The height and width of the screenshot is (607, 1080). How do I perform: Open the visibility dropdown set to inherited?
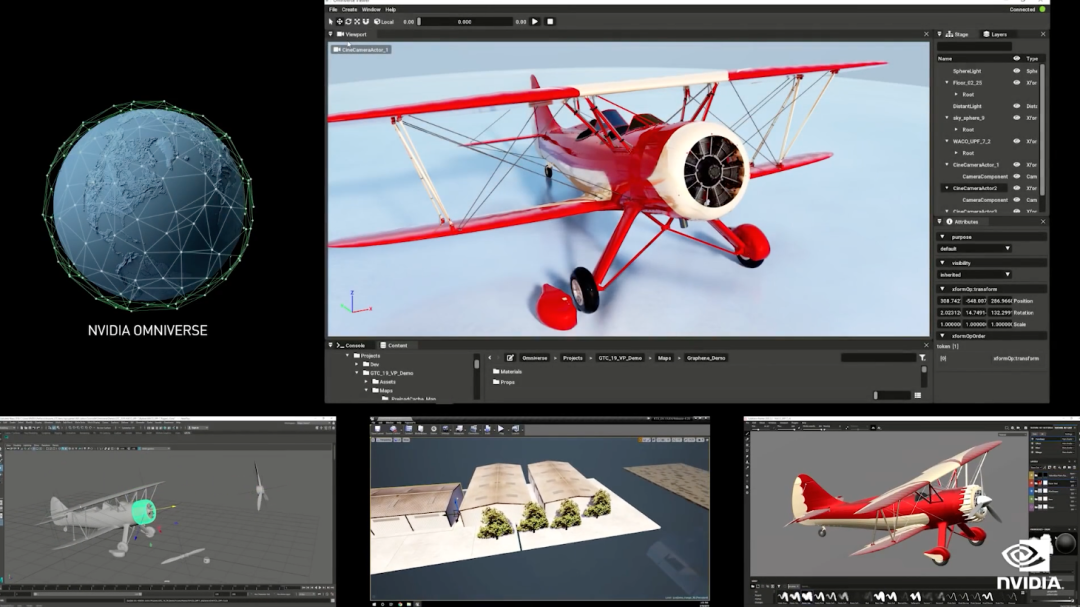975,275
